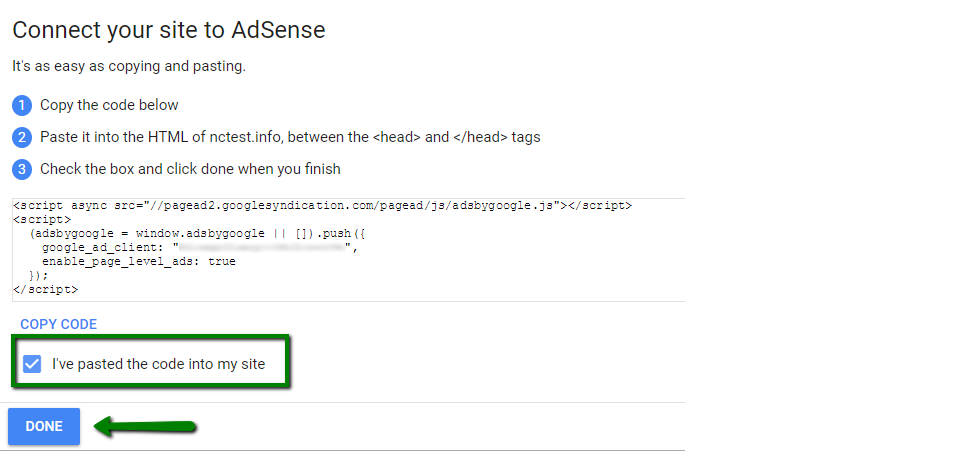960x451 pixels.
Task: Click the closing </script> tag line
Action: point(45,289)
